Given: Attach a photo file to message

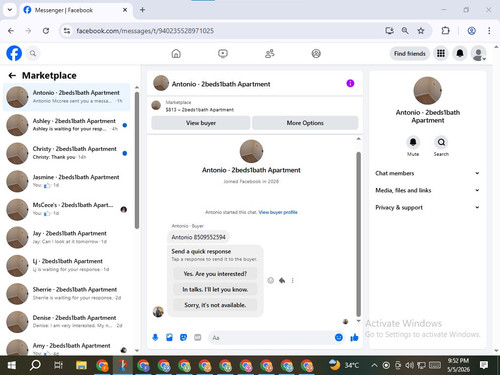Looking at the screenshot, I should pyautogui.click(x=169, y=338).
